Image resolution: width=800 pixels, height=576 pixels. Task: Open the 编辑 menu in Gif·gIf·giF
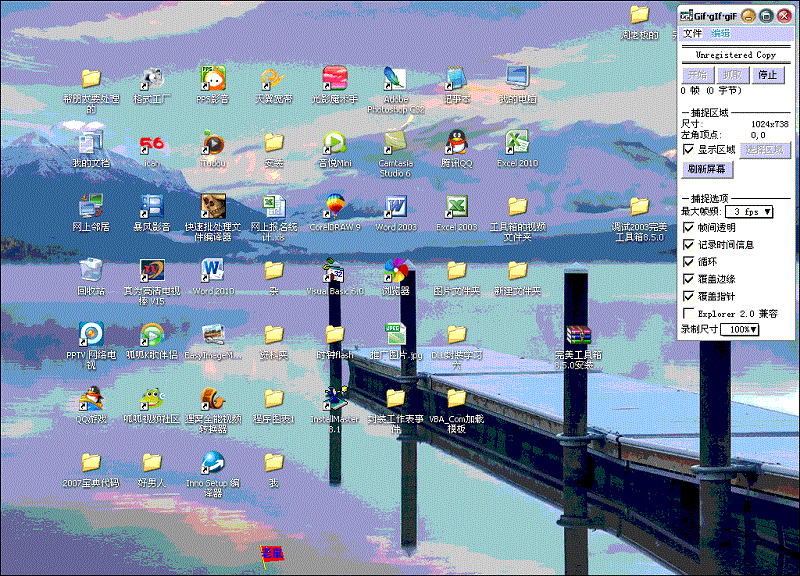point(720,34)
